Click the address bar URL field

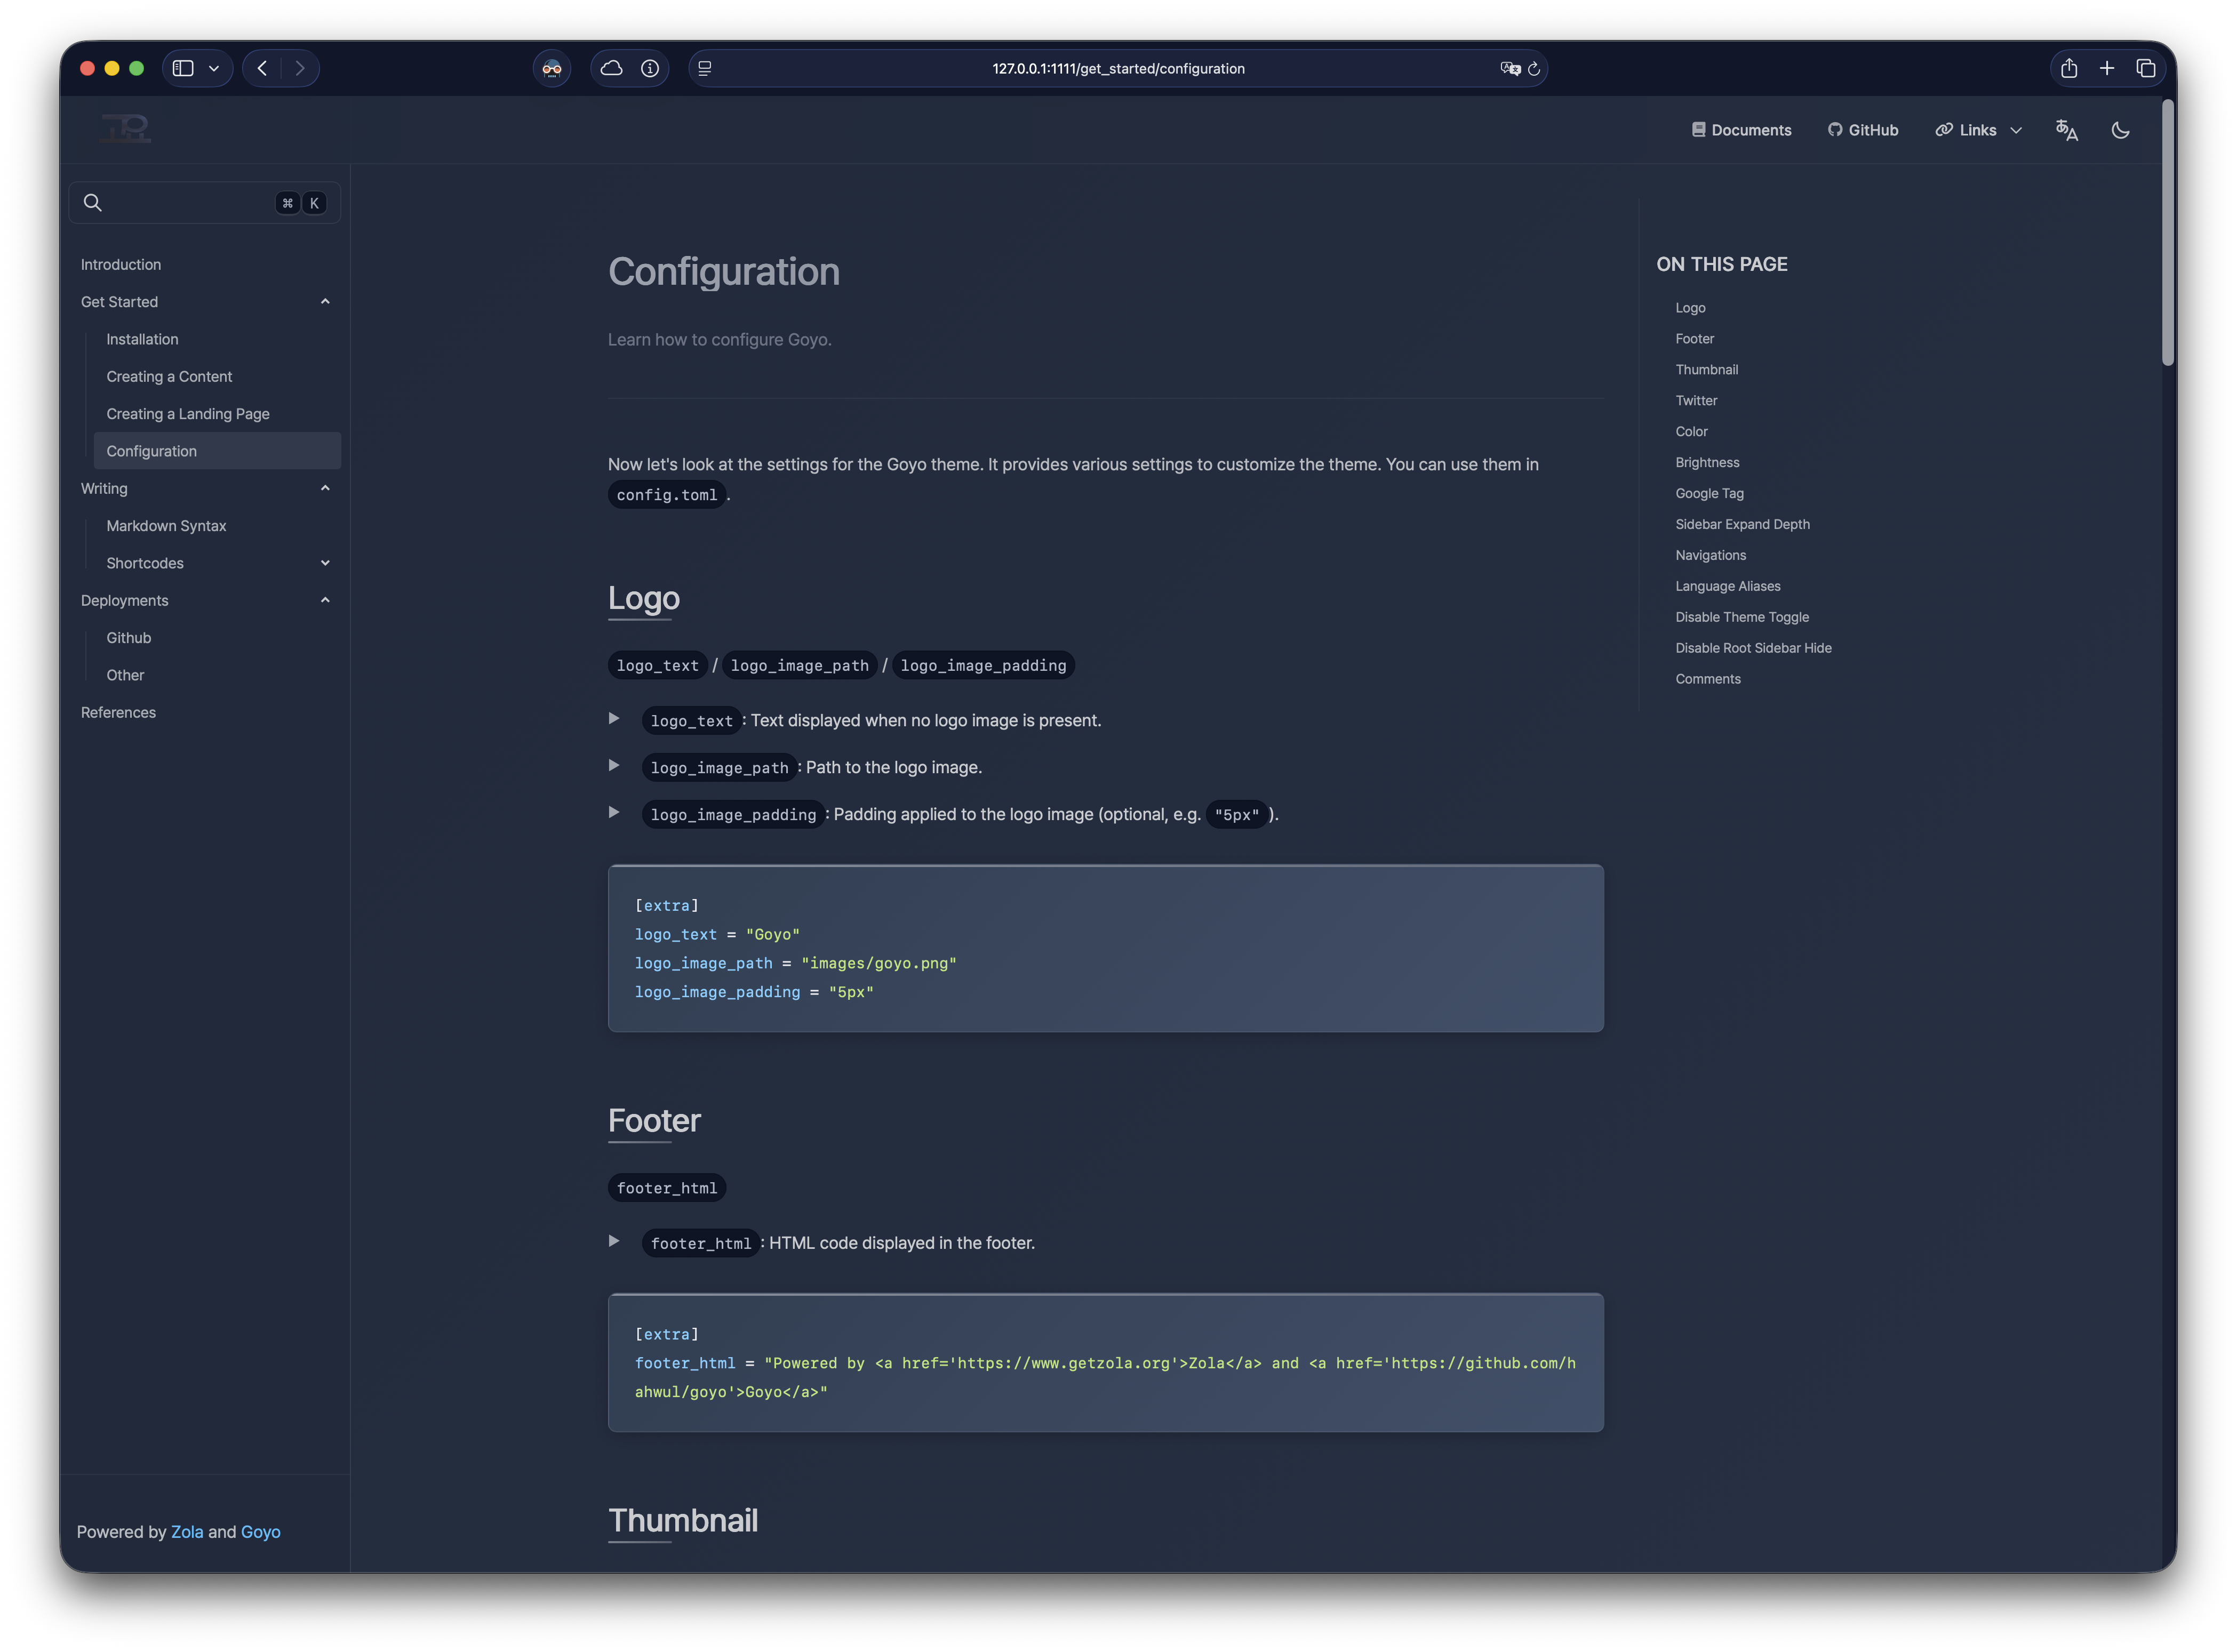(x=1117, y=69)
